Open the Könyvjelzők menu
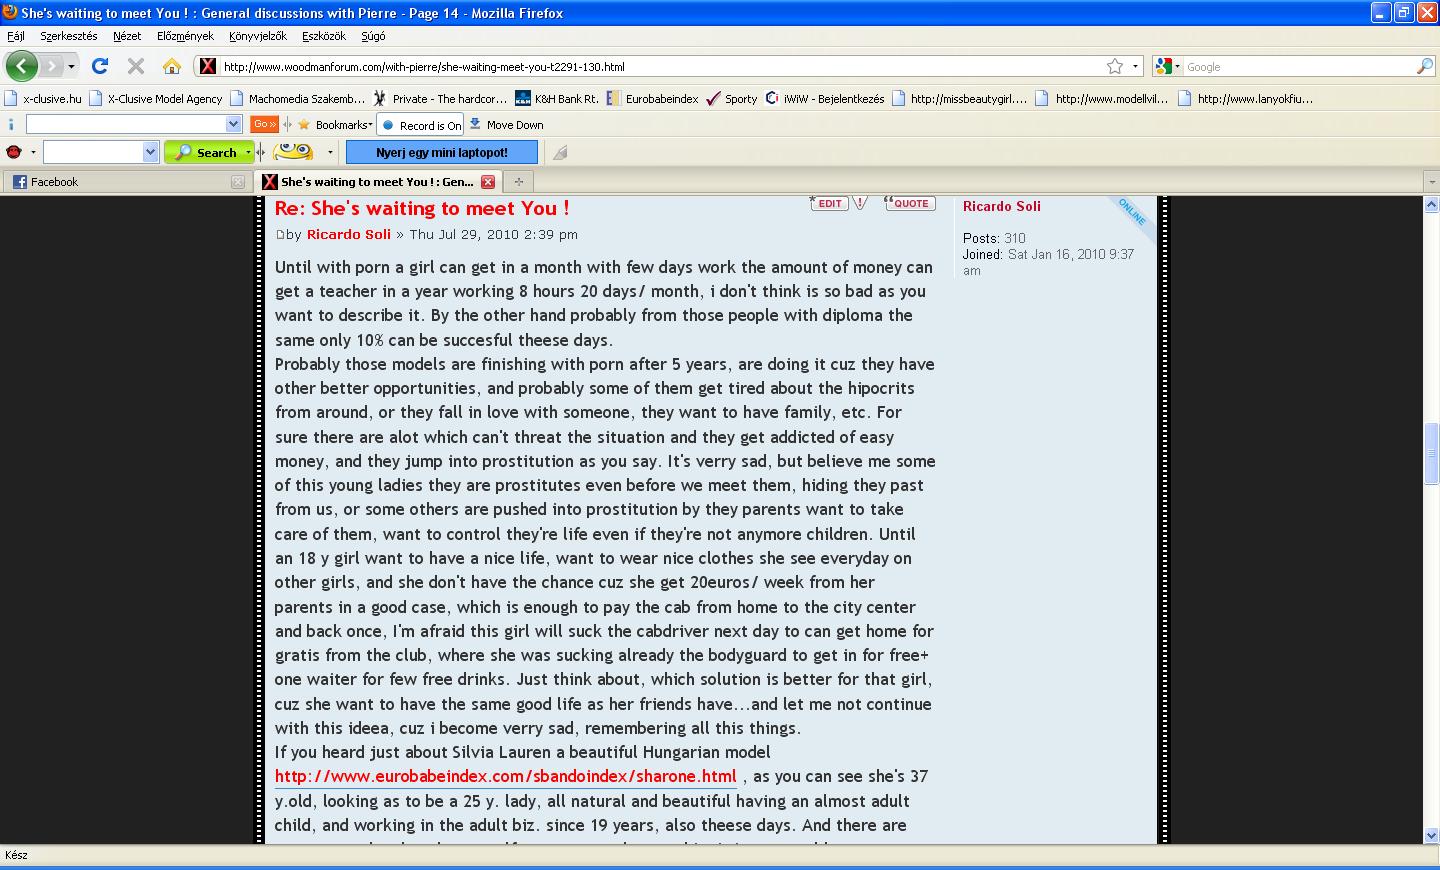The image size is (1440, 870). 257,36
